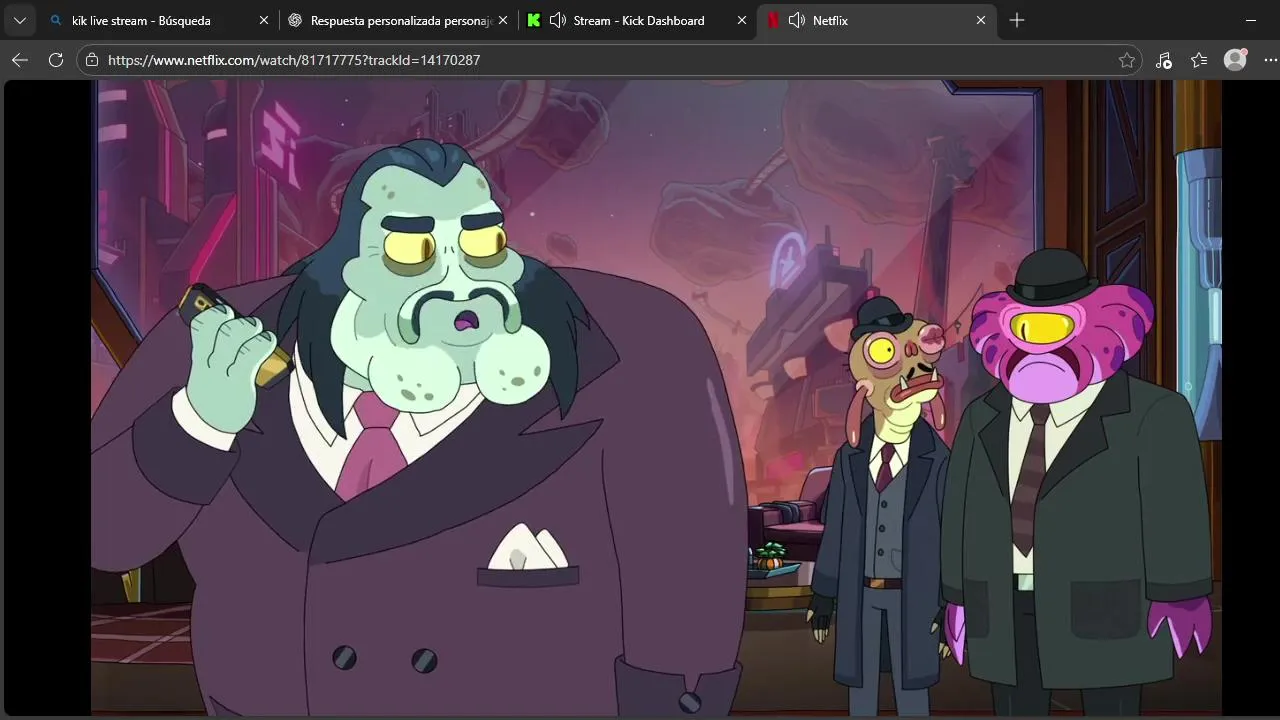Open the favorites list button
The image size is (1280, 720).
1199,60
